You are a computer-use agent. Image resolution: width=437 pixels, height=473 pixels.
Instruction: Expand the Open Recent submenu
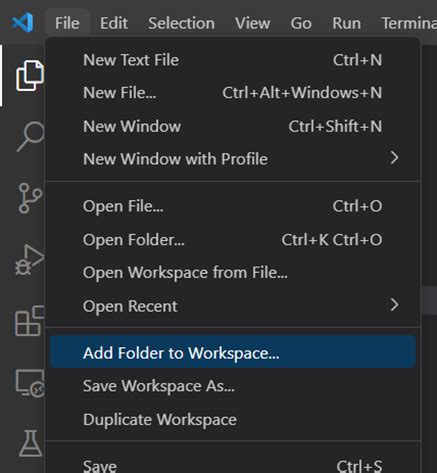point(233,306)
